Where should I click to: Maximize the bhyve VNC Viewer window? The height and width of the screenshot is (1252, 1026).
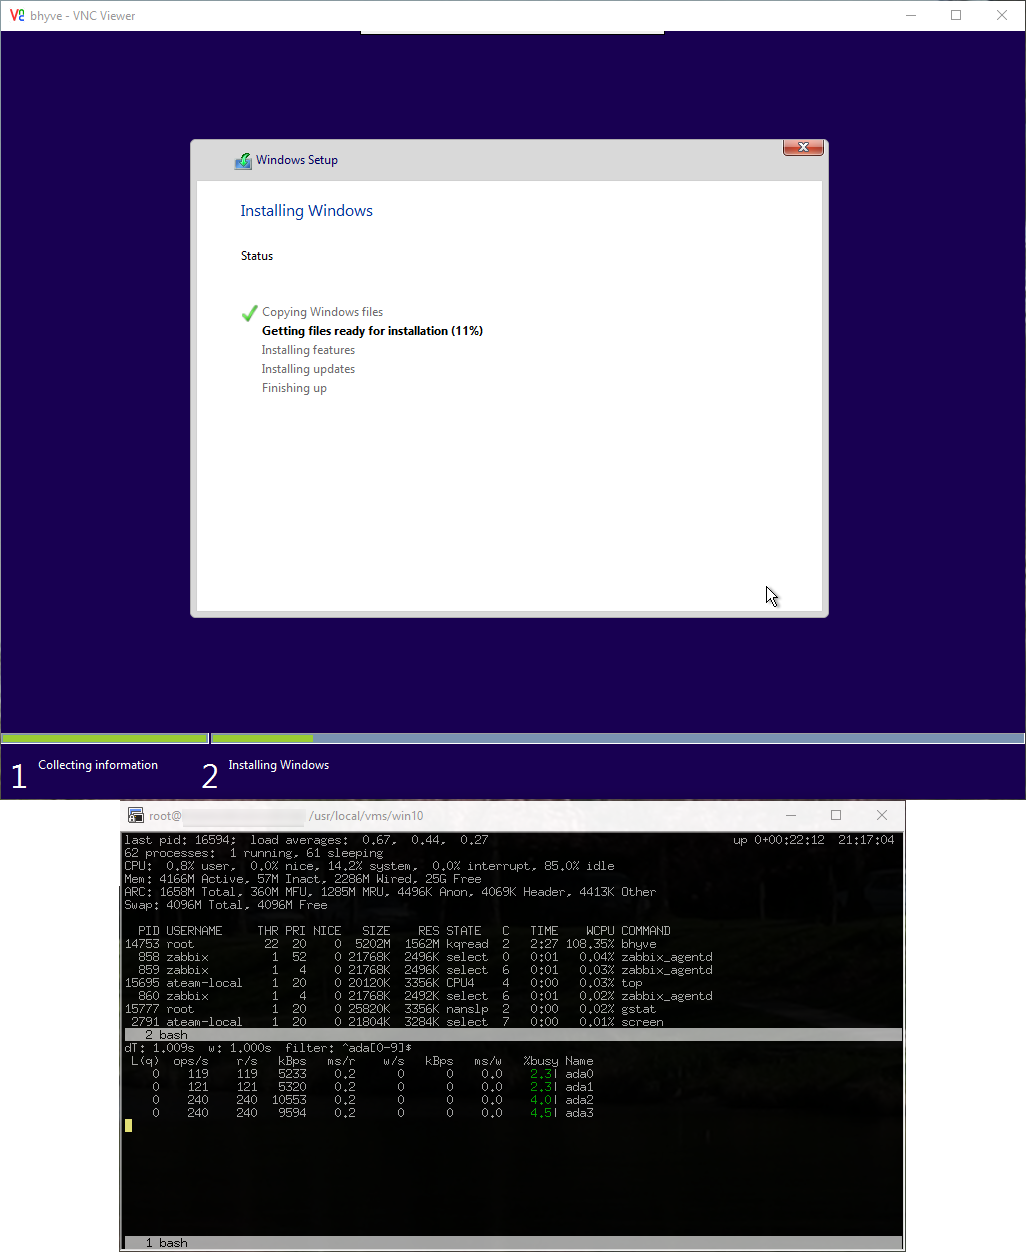pyautogui.click(x=956, y=15)
